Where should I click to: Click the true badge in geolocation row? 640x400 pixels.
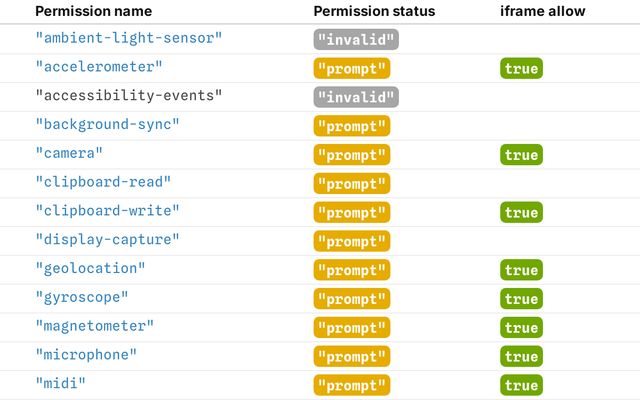click(521, 270)
